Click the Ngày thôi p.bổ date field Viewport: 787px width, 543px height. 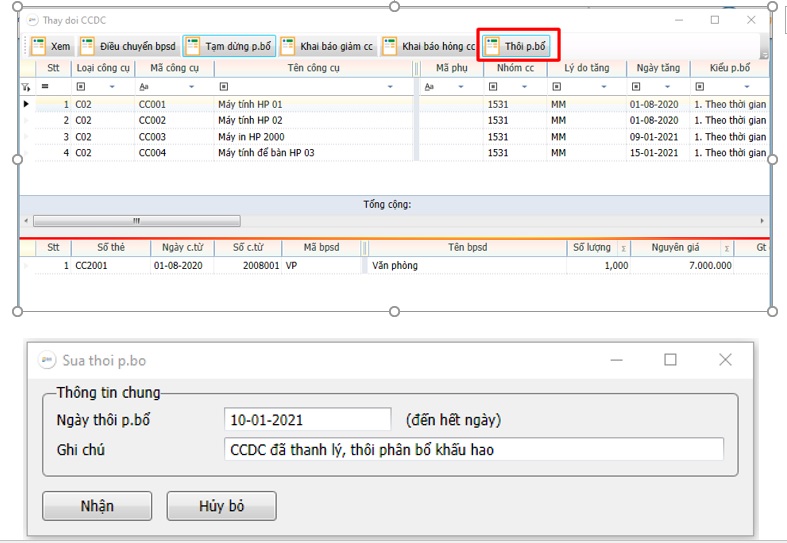pos(307,420)
